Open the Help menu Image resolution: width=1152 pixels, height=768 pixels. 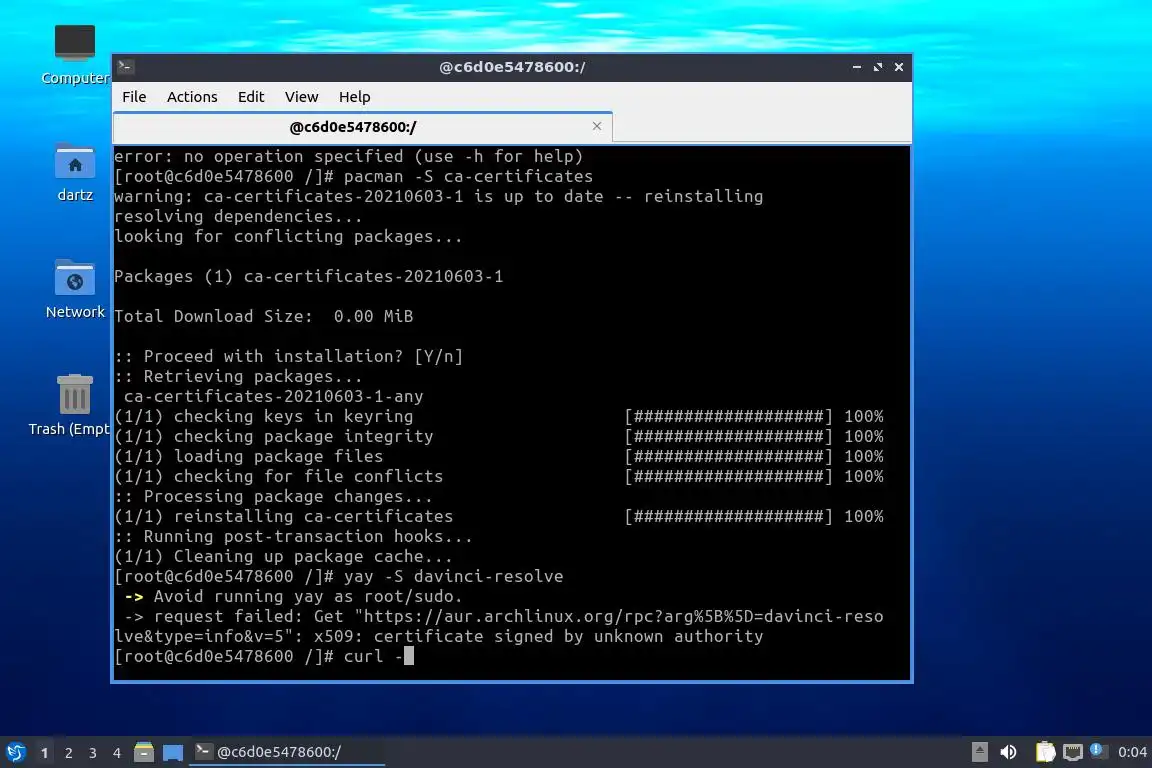pos(354,97)
